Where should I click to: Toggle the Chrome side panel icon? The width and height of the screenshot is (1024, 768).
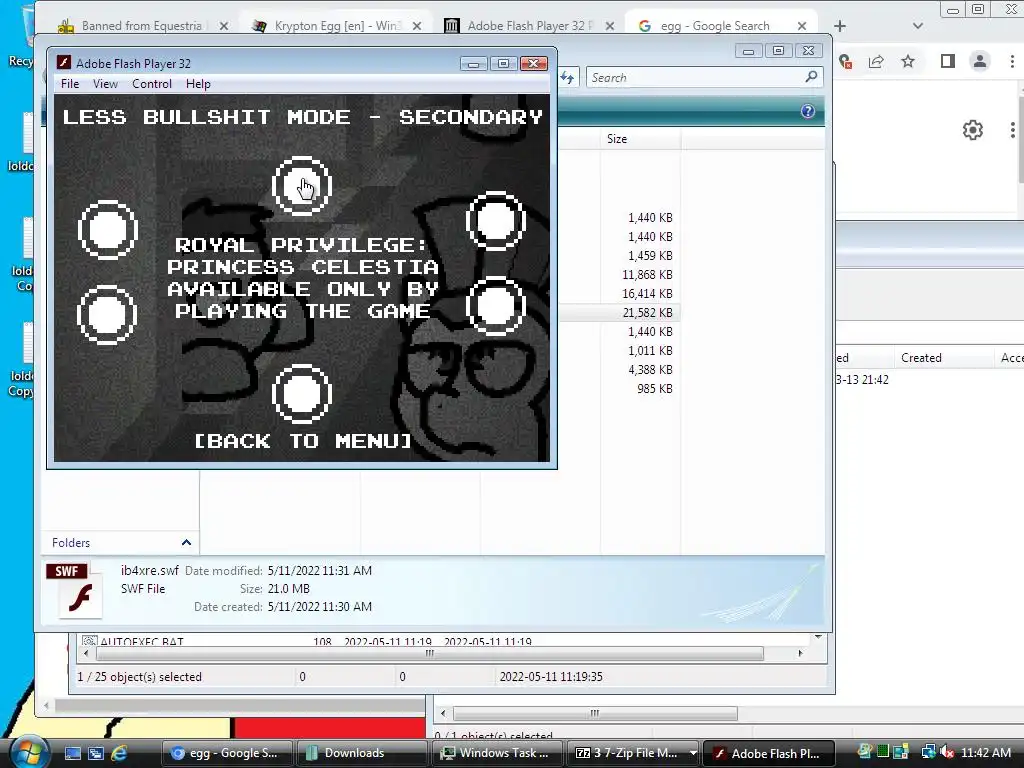coord(948,61)
